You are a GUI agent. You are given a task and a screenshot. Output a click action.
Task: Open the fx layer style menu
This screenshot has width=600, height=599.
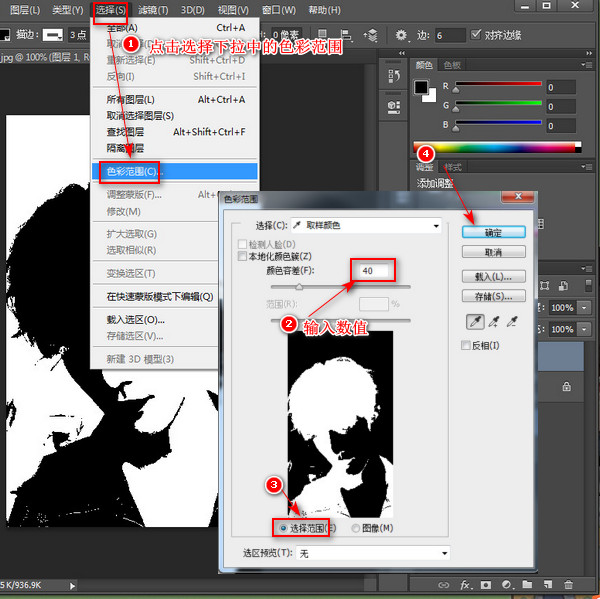pos(465,585)
